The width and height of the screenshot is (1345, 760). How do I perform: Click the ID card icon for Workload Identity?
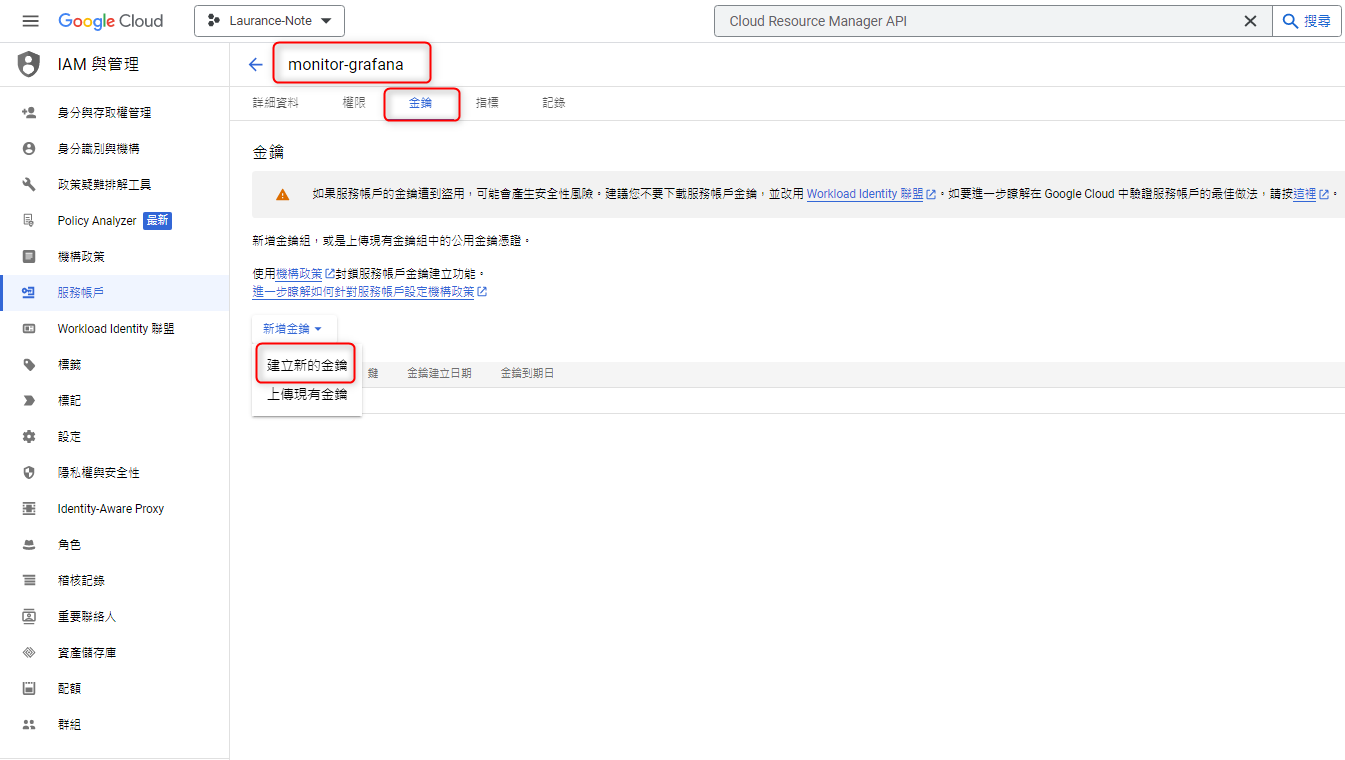pyautogui.click(x=29, y=329)
